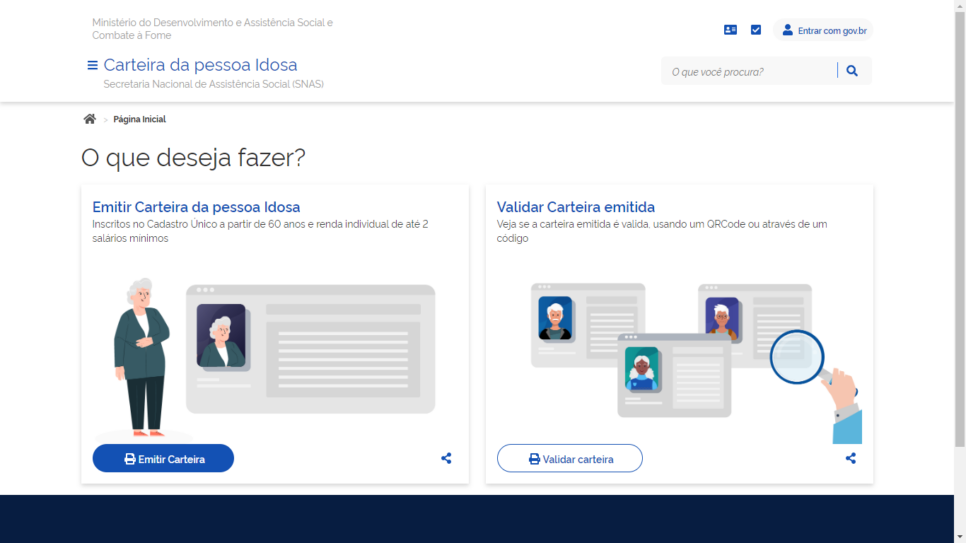Open Página Inicial breadcrumb link

[139, 119]
